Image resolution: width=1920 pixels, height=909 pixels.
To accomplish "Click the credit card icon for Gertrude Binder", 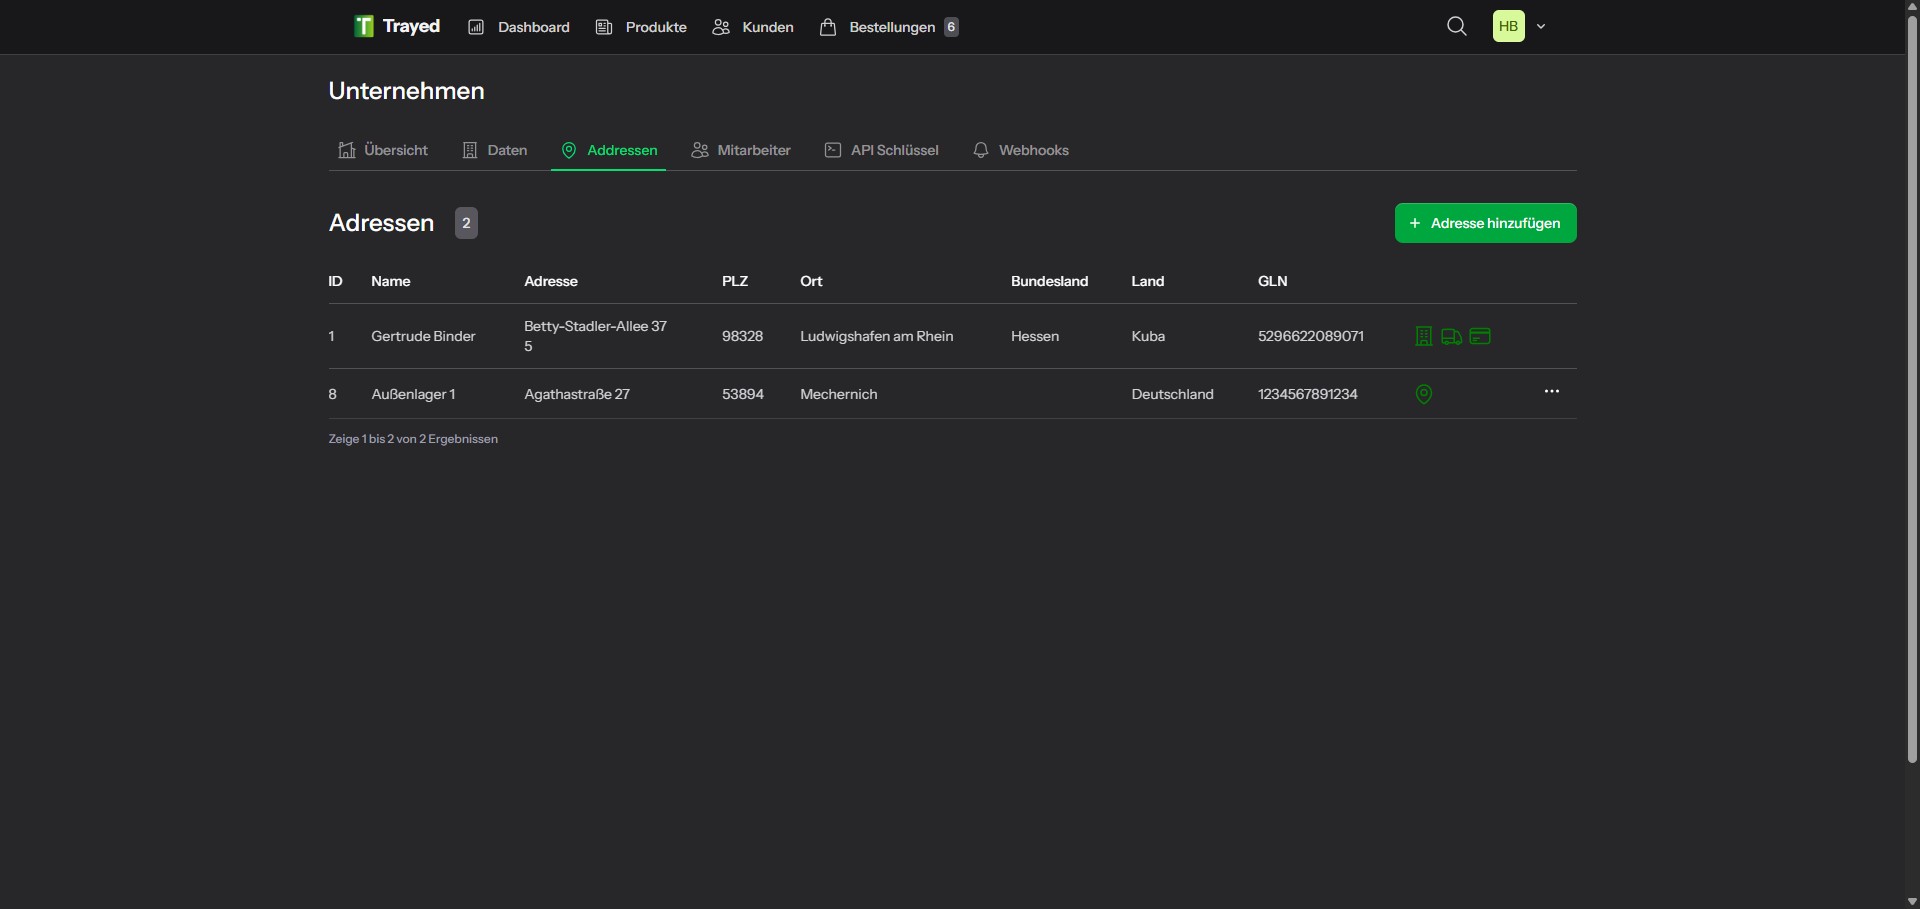I will tap(1480, 336).
